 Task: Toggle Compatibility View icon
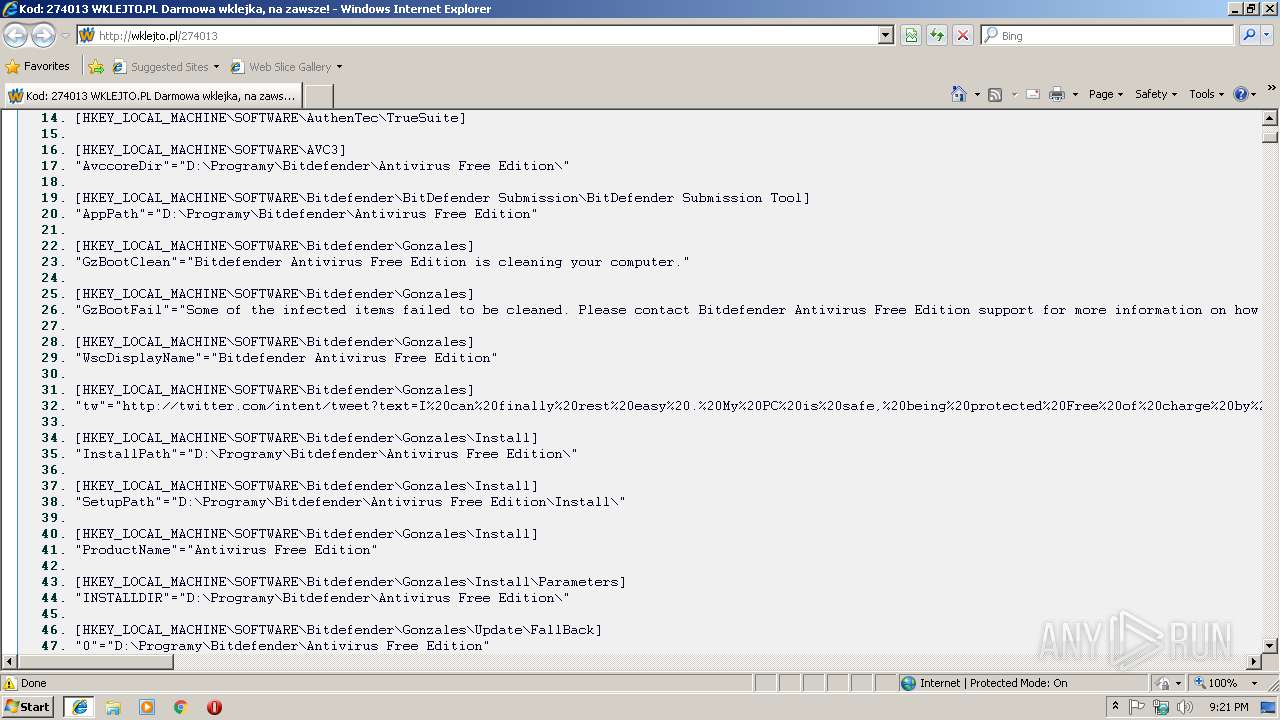[911, 35]
